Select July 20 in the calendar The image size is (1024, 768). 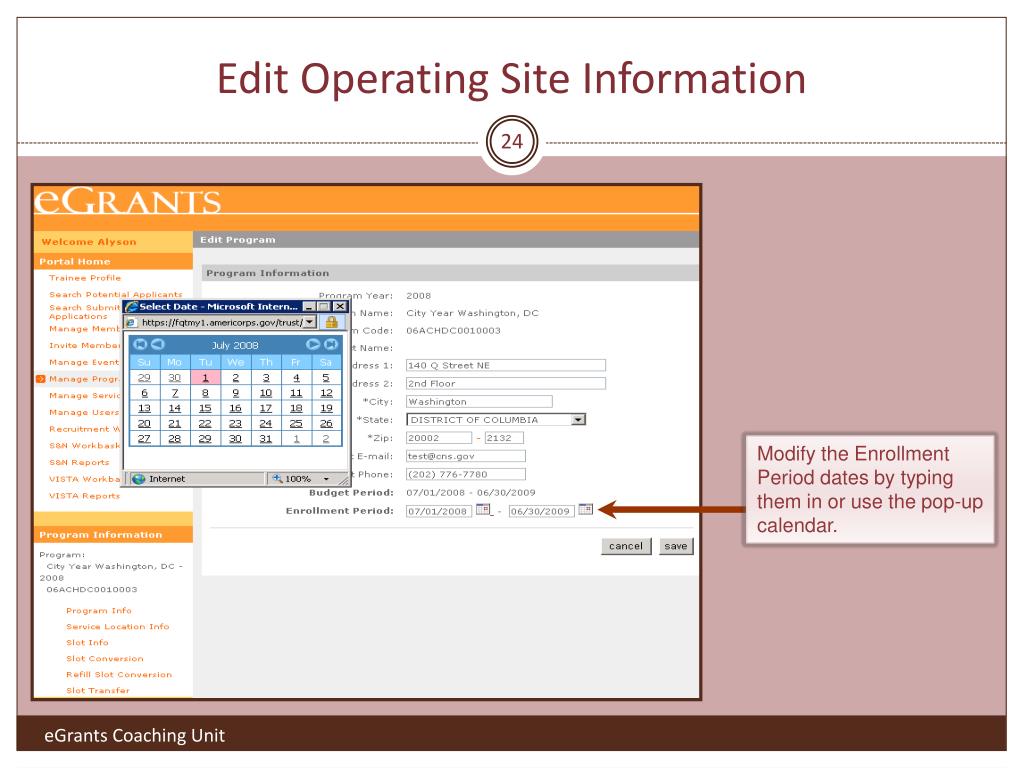point(144,423)
